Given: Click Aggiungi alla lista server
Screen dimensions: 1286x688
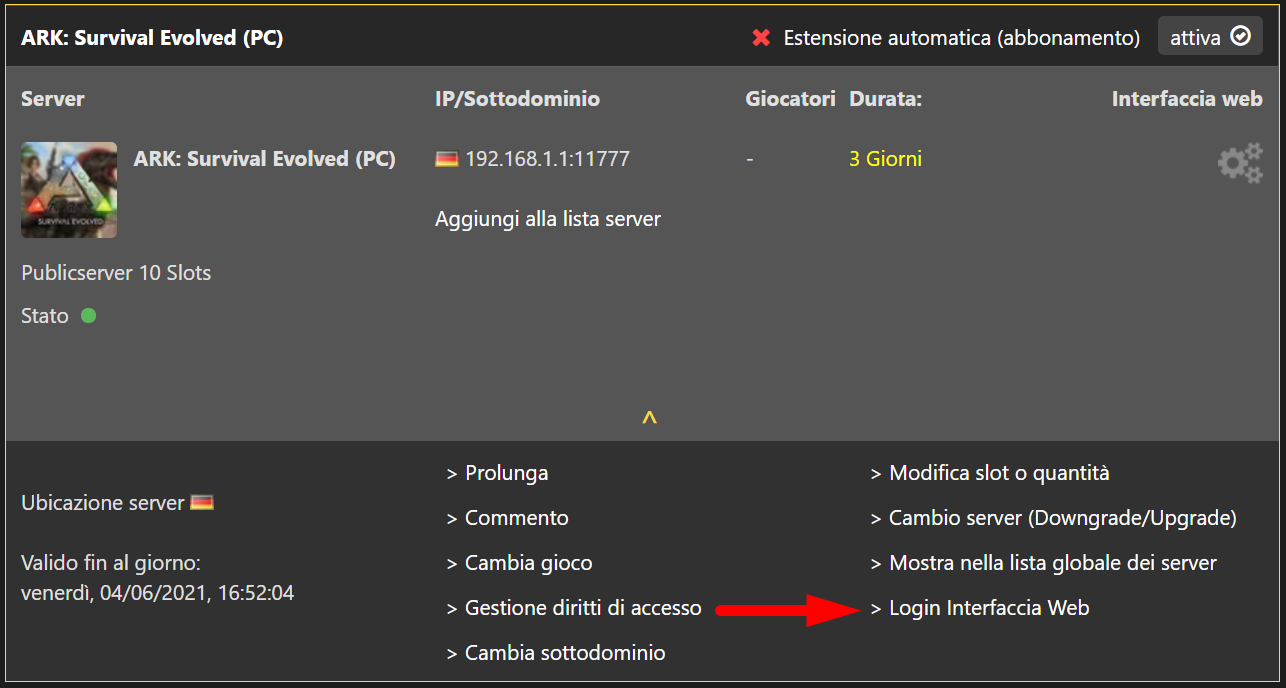Looking at the screenshot, I should tap(548, 218).
